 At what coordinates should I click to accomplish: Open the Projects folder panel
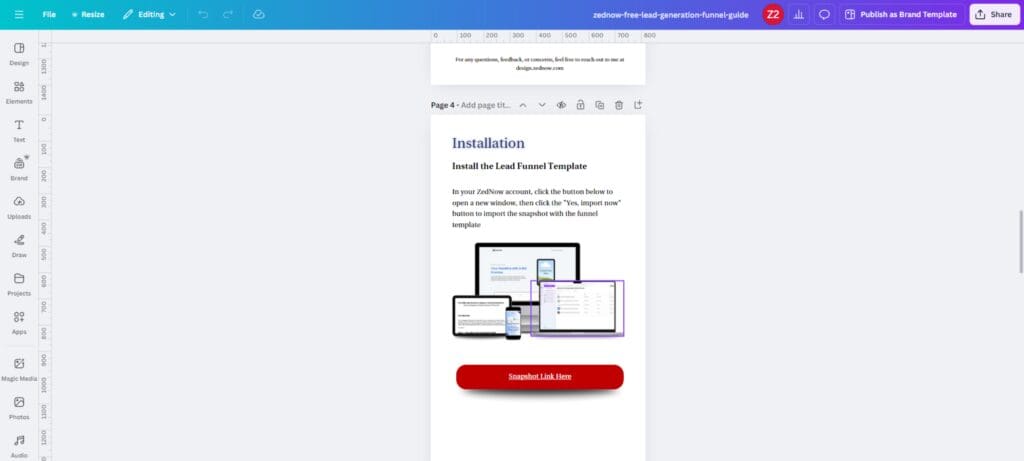point(19,285)
